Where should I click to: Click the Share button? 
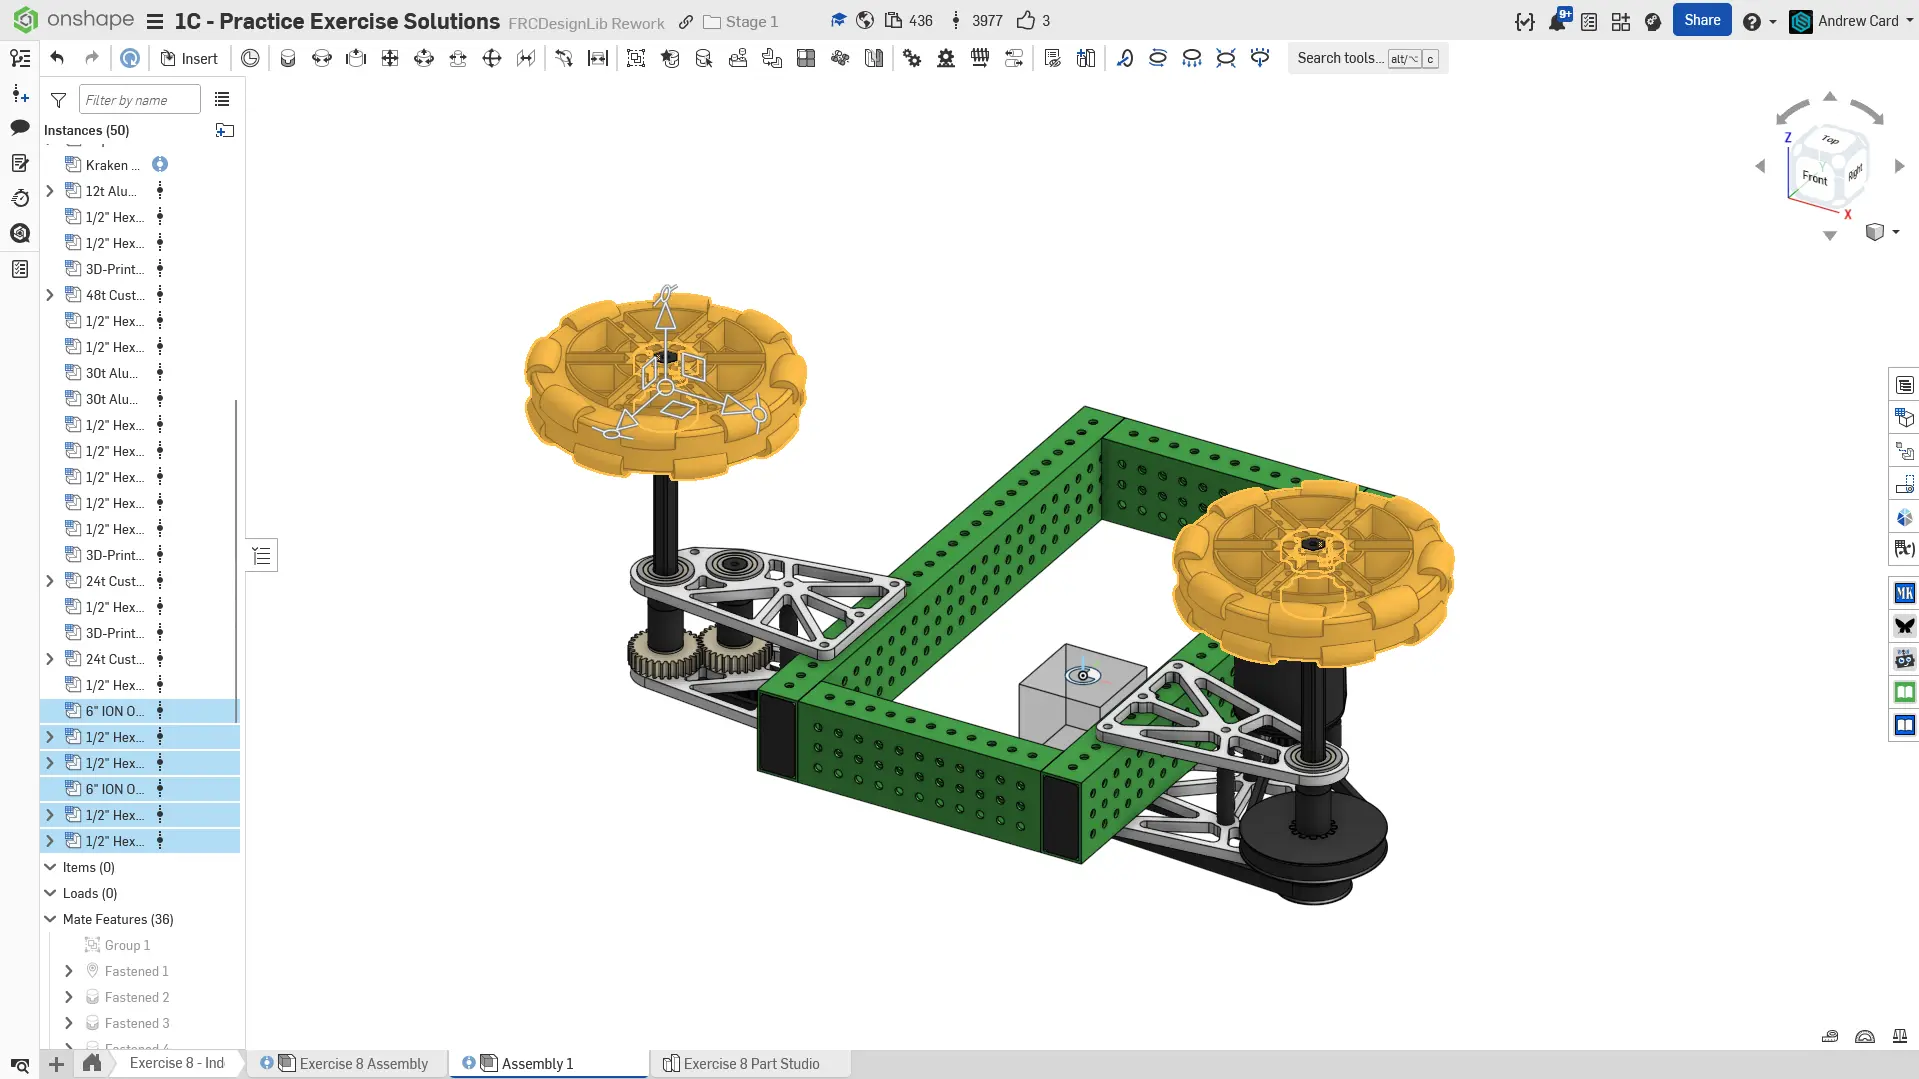point(1701,20)
